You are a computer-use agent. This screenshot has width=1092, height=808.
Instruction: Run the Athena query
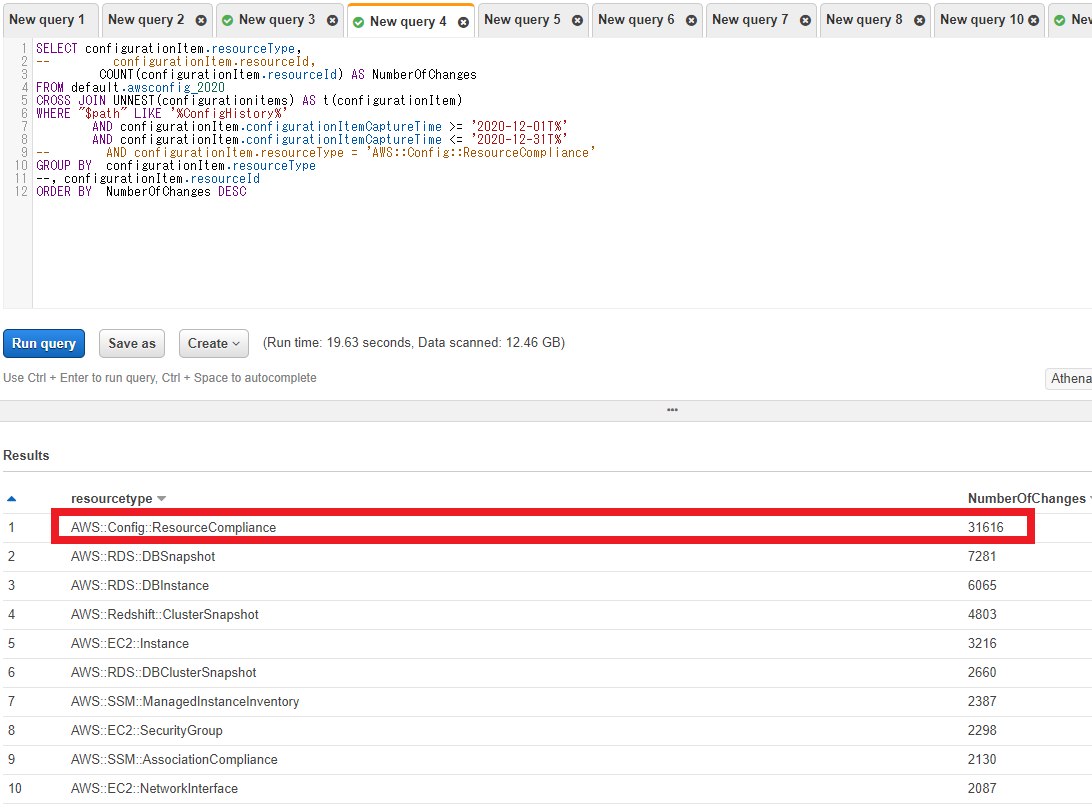[x=44, y=343]
